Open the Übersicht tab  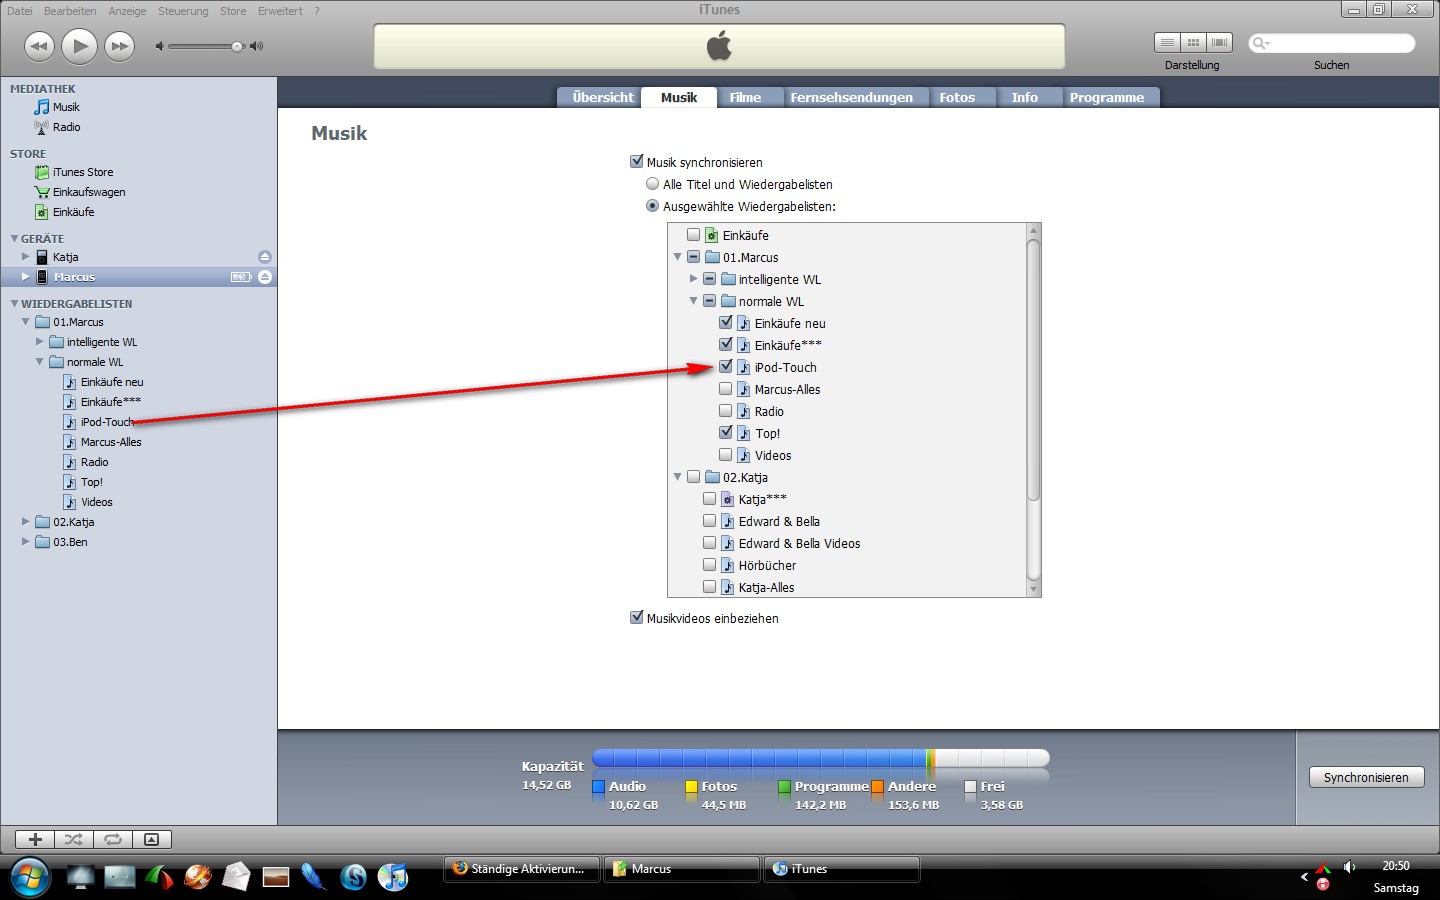(x=603, y=97)
